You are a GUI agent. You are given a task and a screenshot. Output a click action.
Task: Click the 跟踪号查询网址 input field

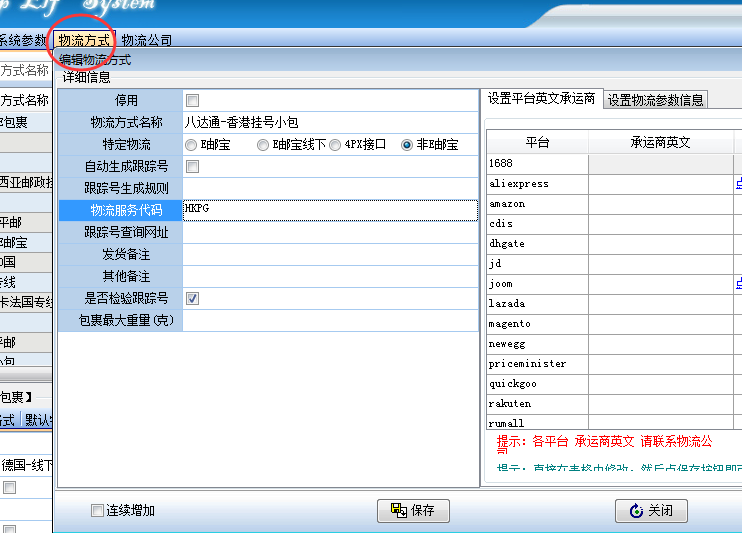[330, 232]
